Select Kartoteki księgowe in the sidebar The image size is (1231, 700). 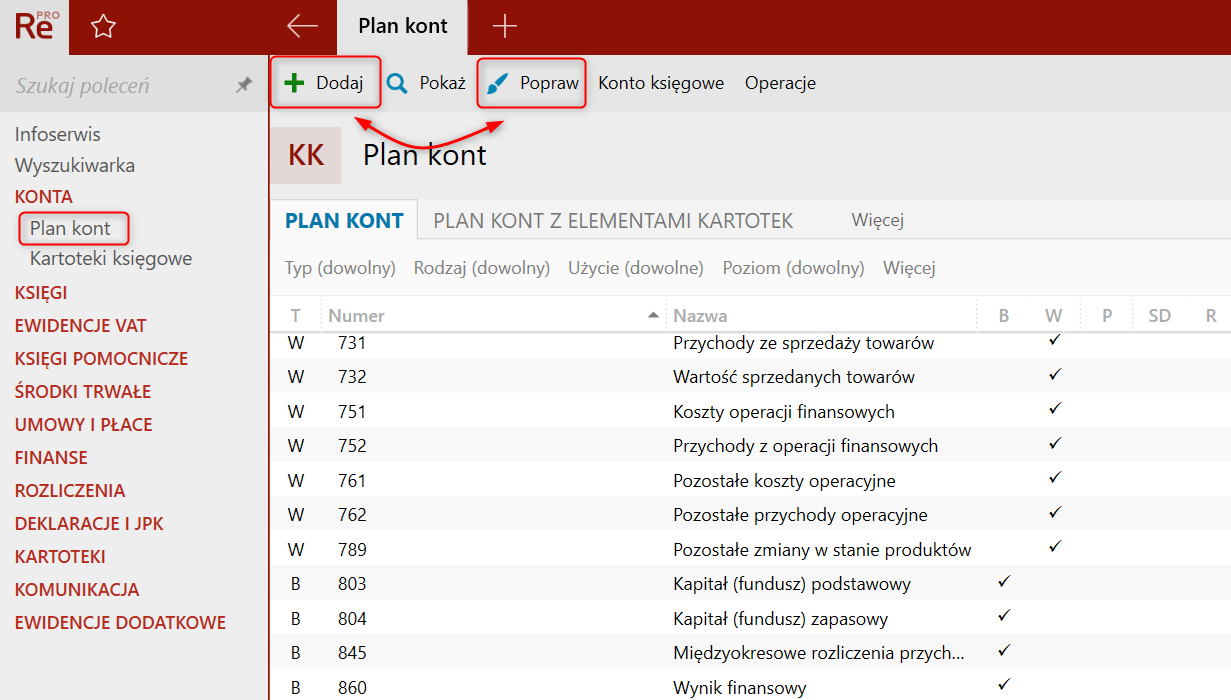[x=111, y=259]
